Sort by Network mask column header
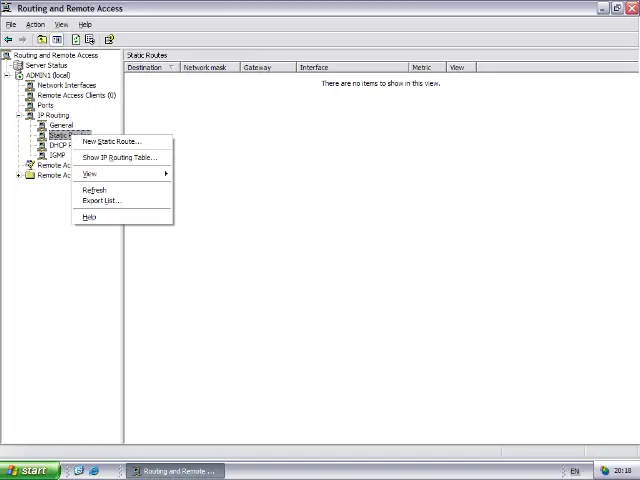 (x=210, y=67)
